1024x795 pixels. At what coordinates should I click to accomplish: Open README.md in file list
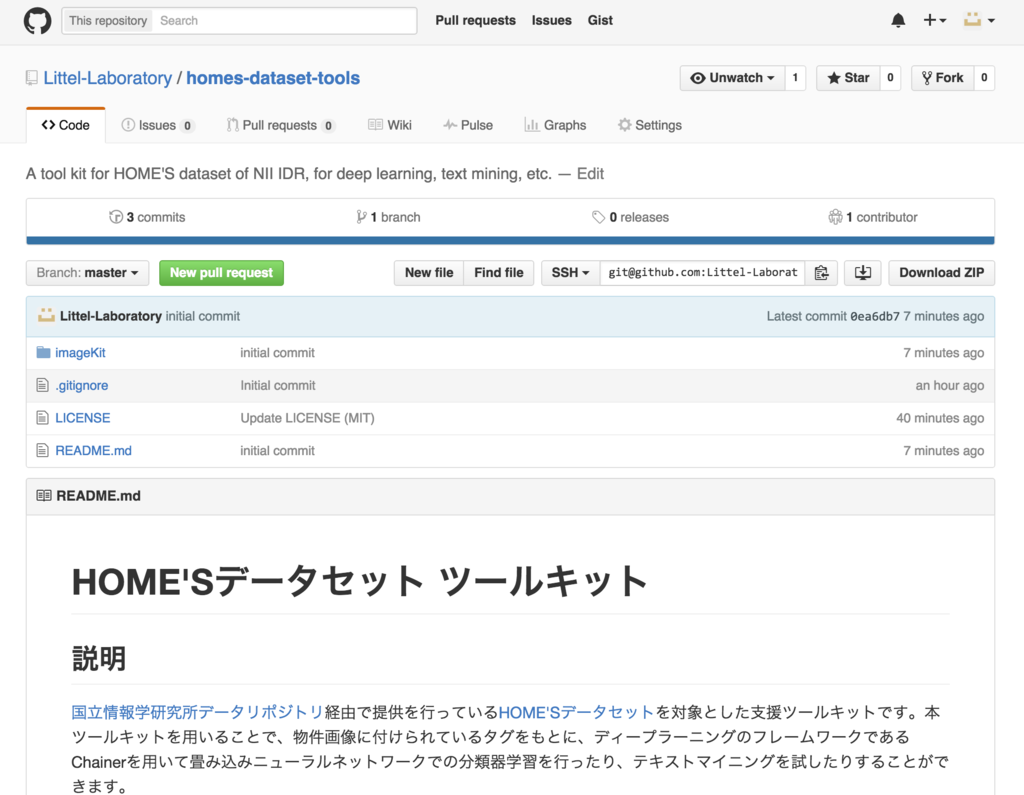point(93,451)
